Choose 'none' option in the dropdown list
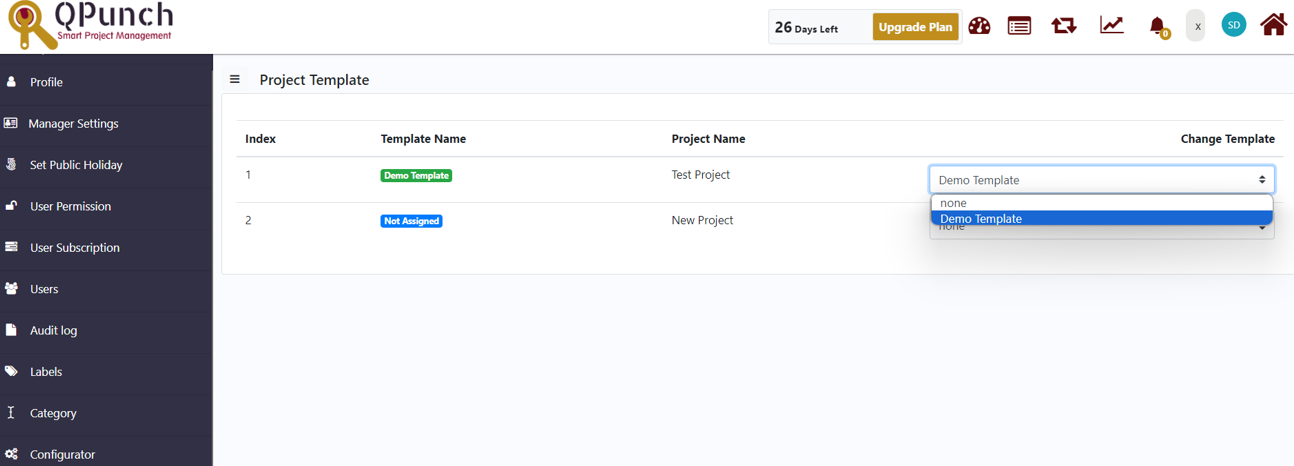The image size is (1294, 466). click(x=1102, y=203)
